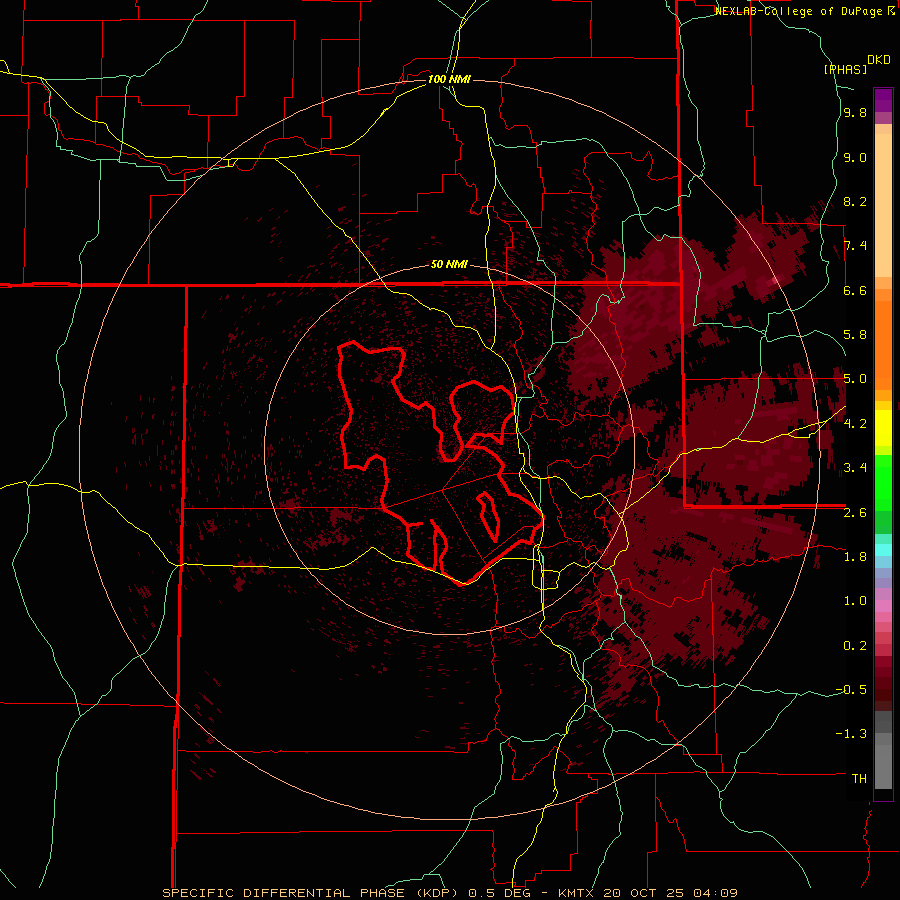
Task: Click the 0.2 value on the color scale
Action: pyautogui.click(x=855, y=645)
